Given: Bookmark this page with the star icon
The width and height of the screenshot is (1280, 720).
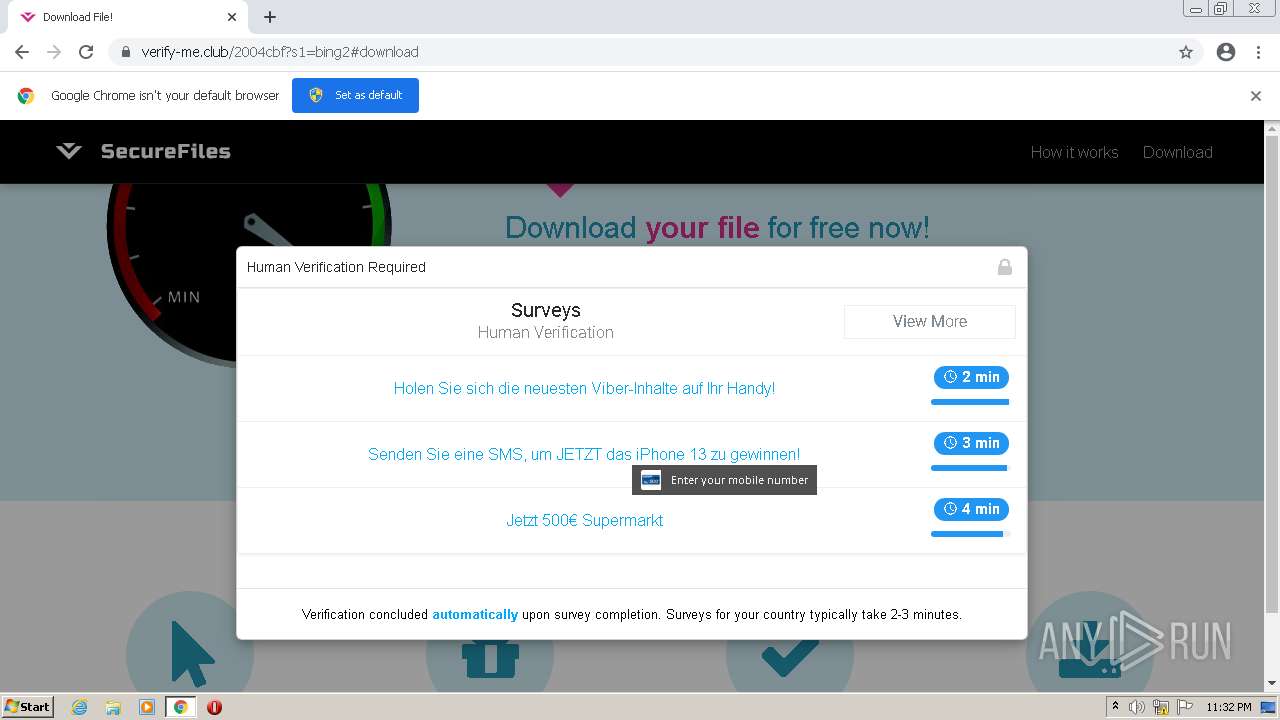Looking at the screenshot, I should pos(1186,52).
